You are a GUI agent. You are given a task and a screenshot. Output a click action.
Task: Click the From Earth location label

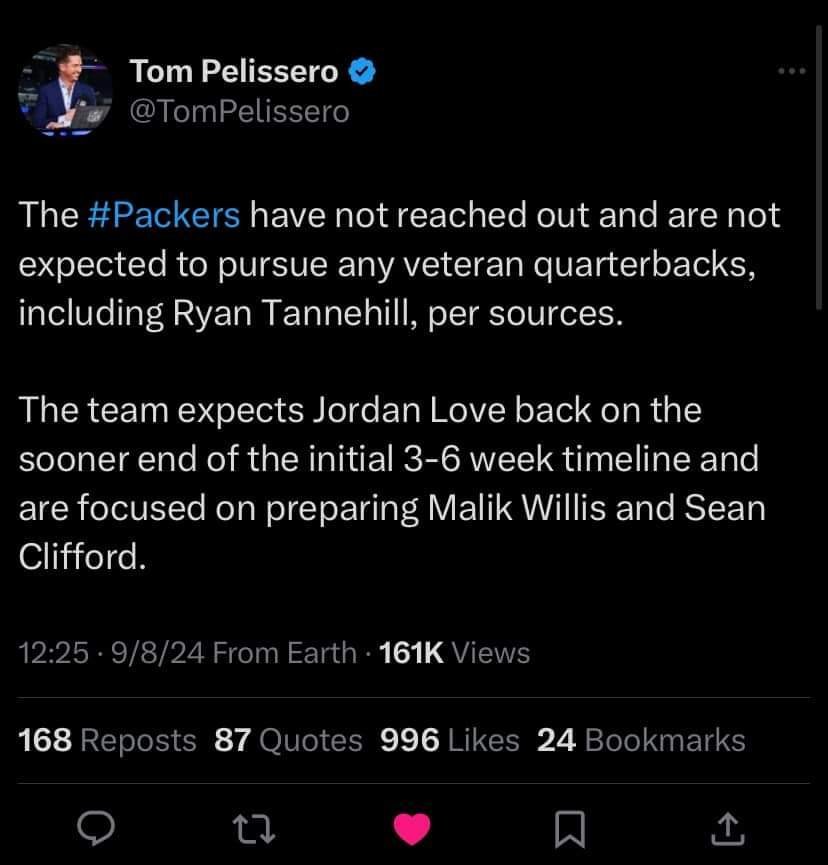[285, 653]
